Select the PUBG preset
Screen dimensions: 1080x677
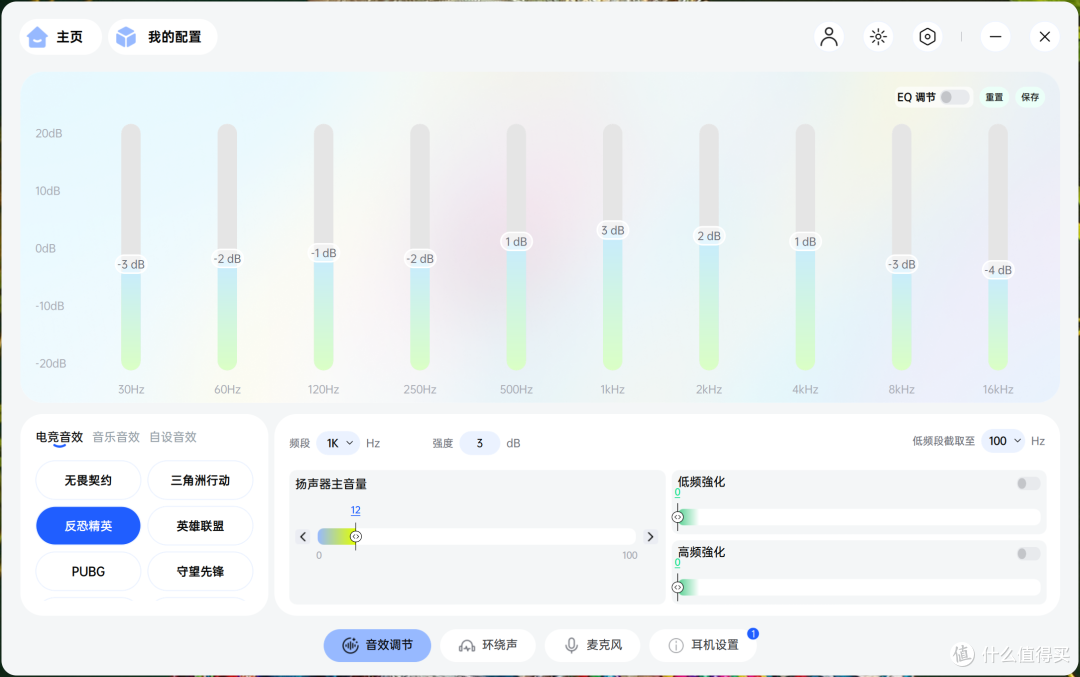[x=88, y=571]
